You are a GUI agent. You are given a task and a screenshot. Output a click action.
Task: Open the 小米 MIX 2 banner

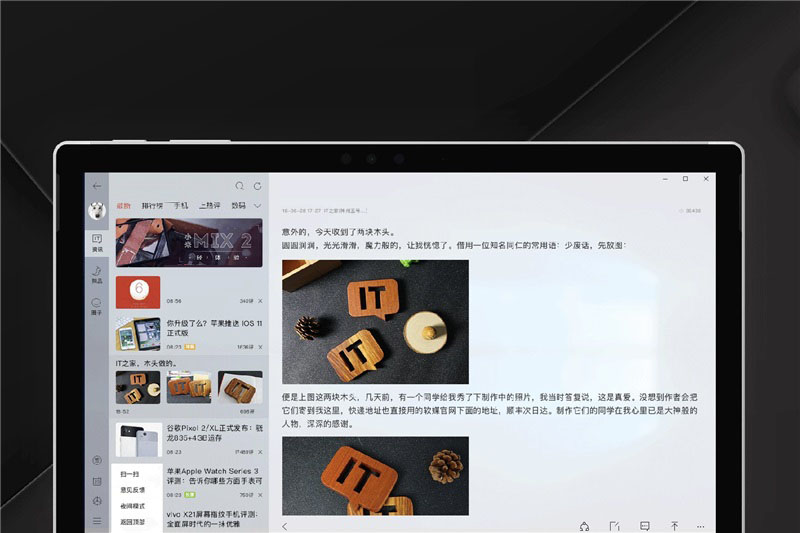(189, 243)
